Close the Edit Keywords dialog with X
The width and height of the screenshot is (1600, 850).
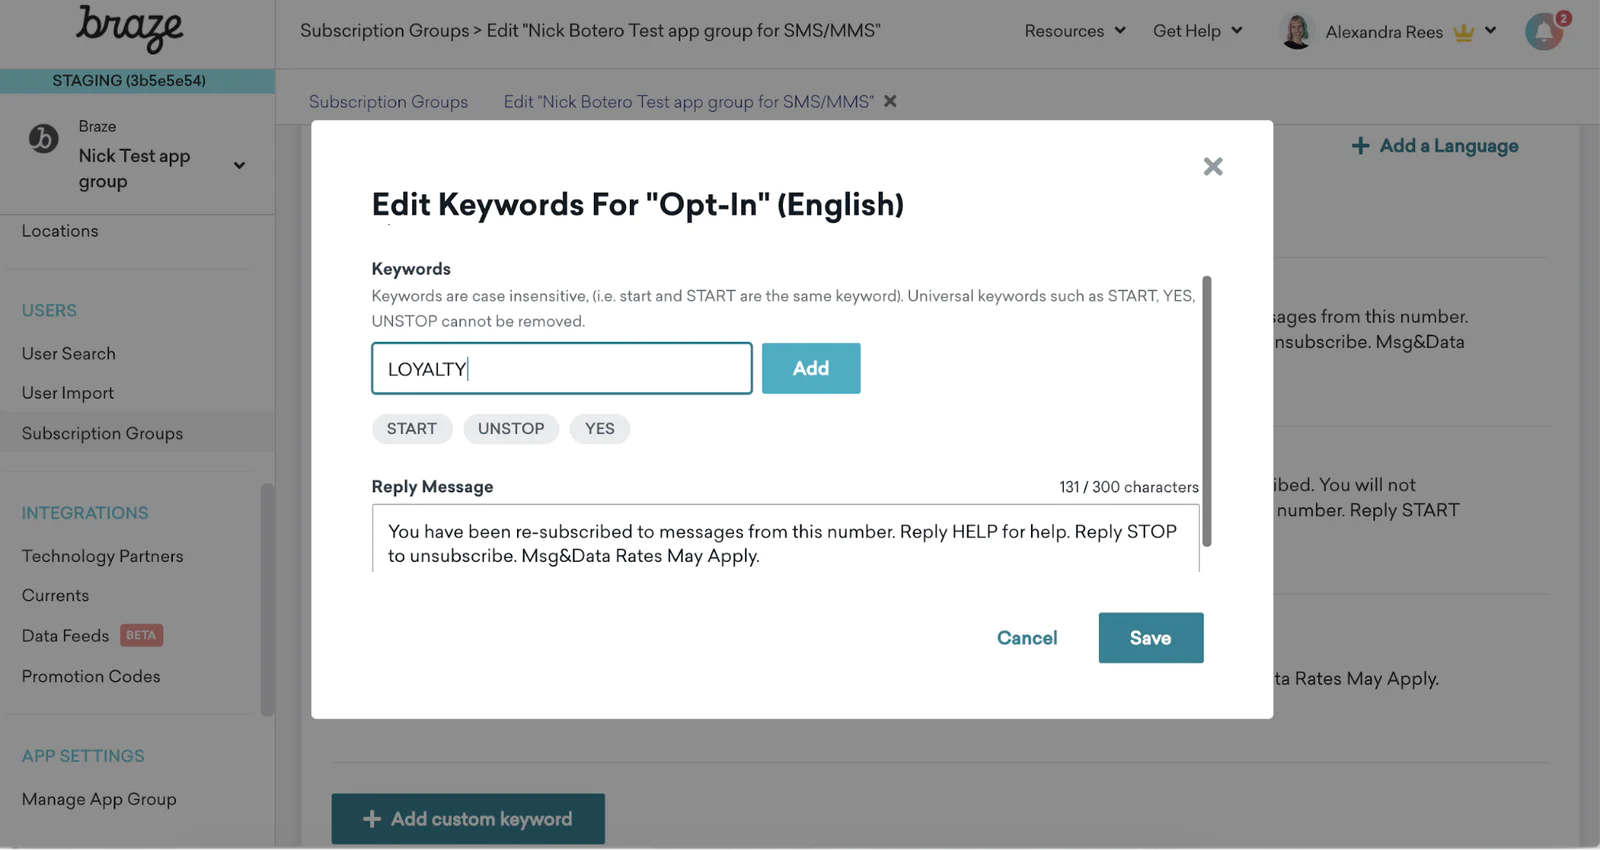pyautogui.click(x=1213, y=166)
